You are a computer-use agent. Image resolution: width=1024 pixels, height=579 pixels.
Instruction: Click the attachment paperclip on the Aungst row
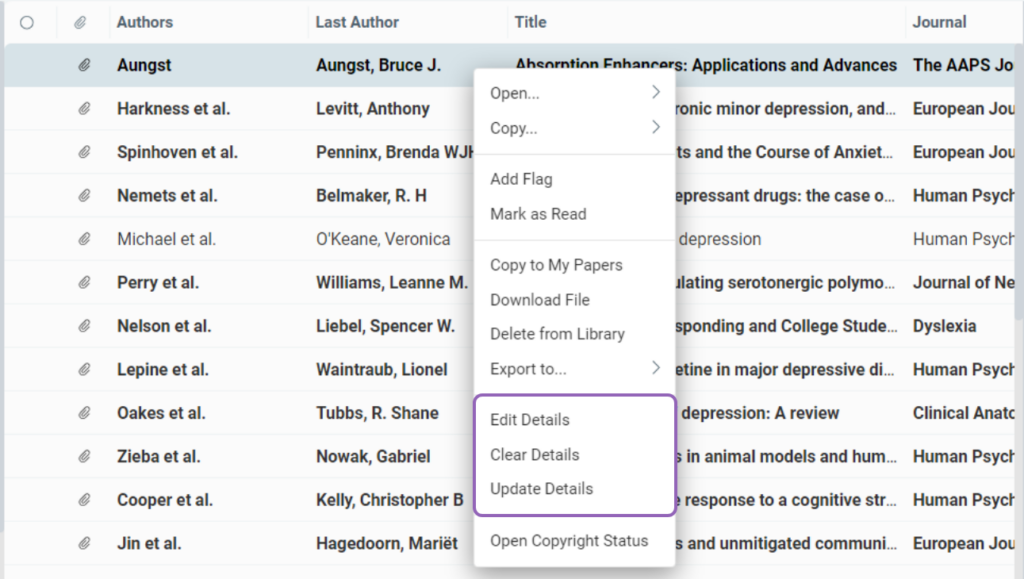[82, 65]
